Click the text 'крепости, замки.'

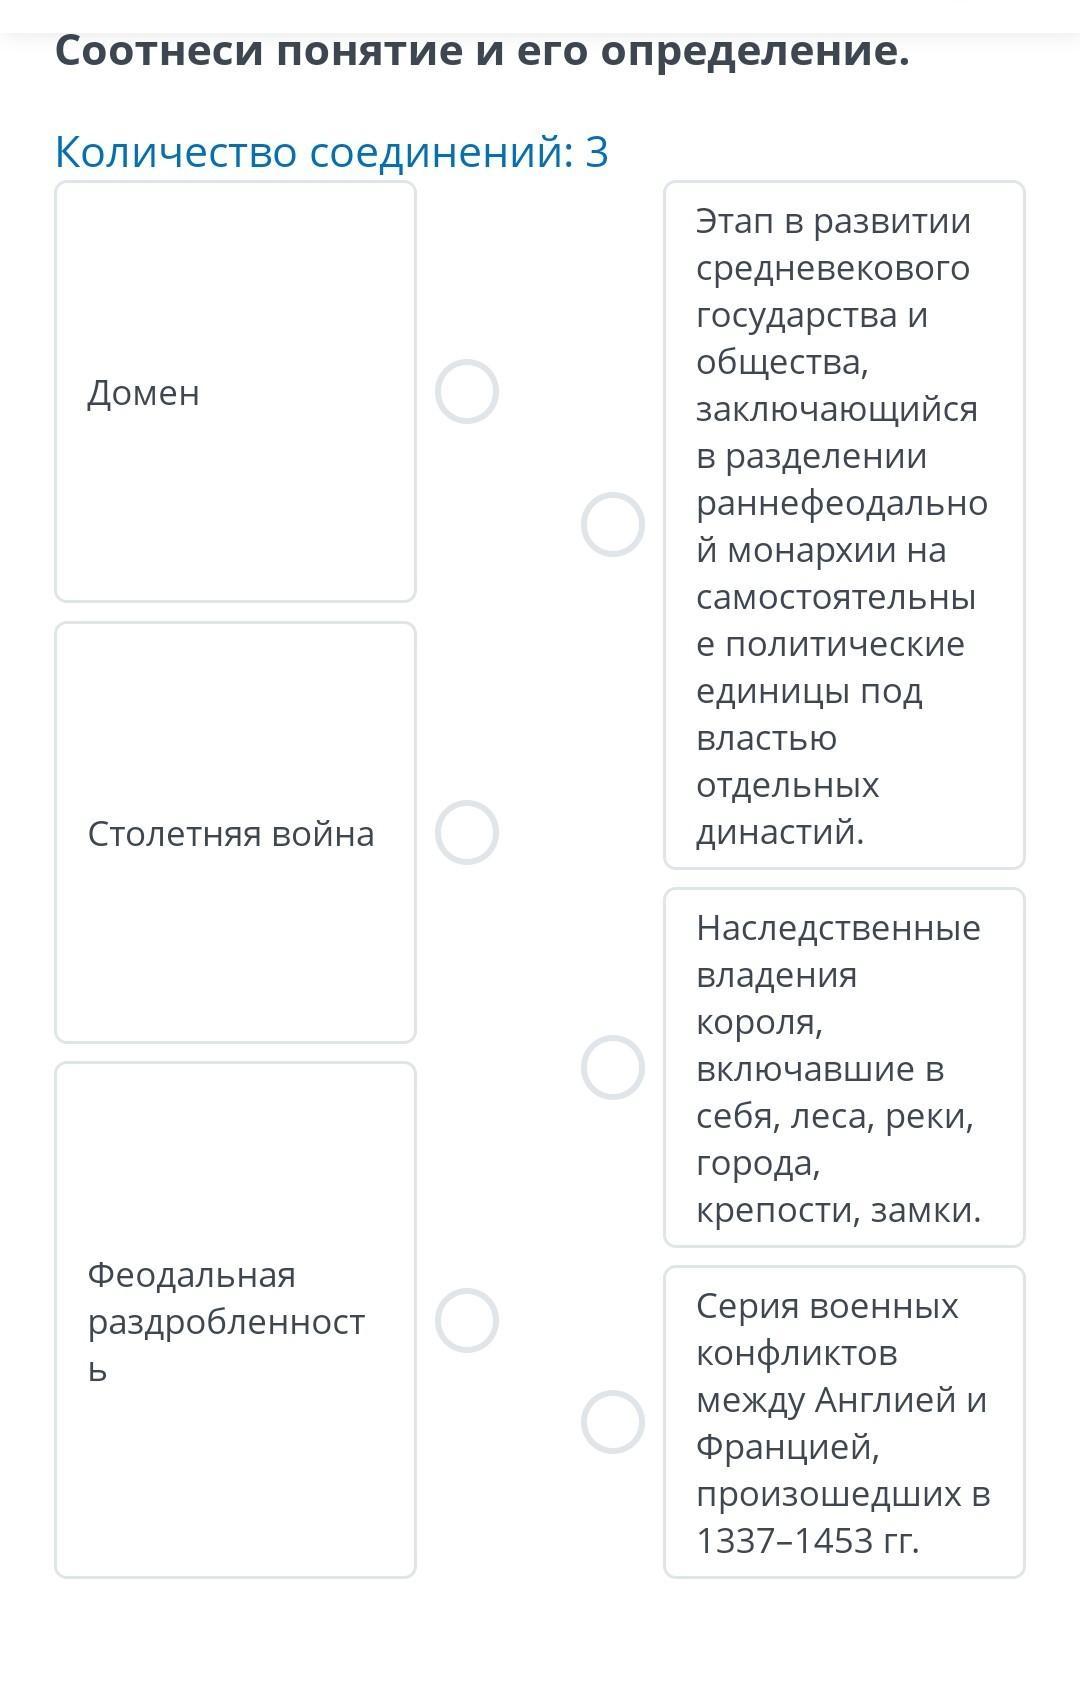838,1210
